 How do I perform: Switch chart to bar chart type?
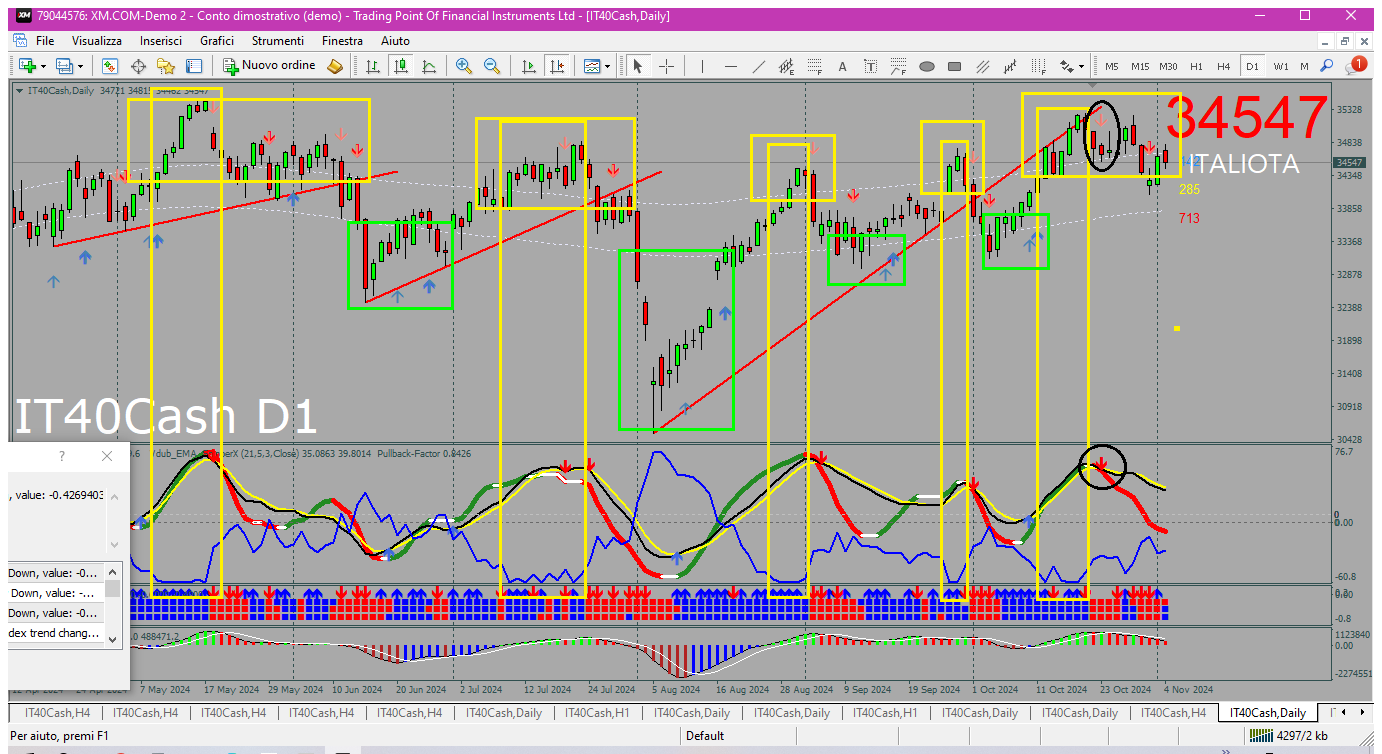point(373,66)
